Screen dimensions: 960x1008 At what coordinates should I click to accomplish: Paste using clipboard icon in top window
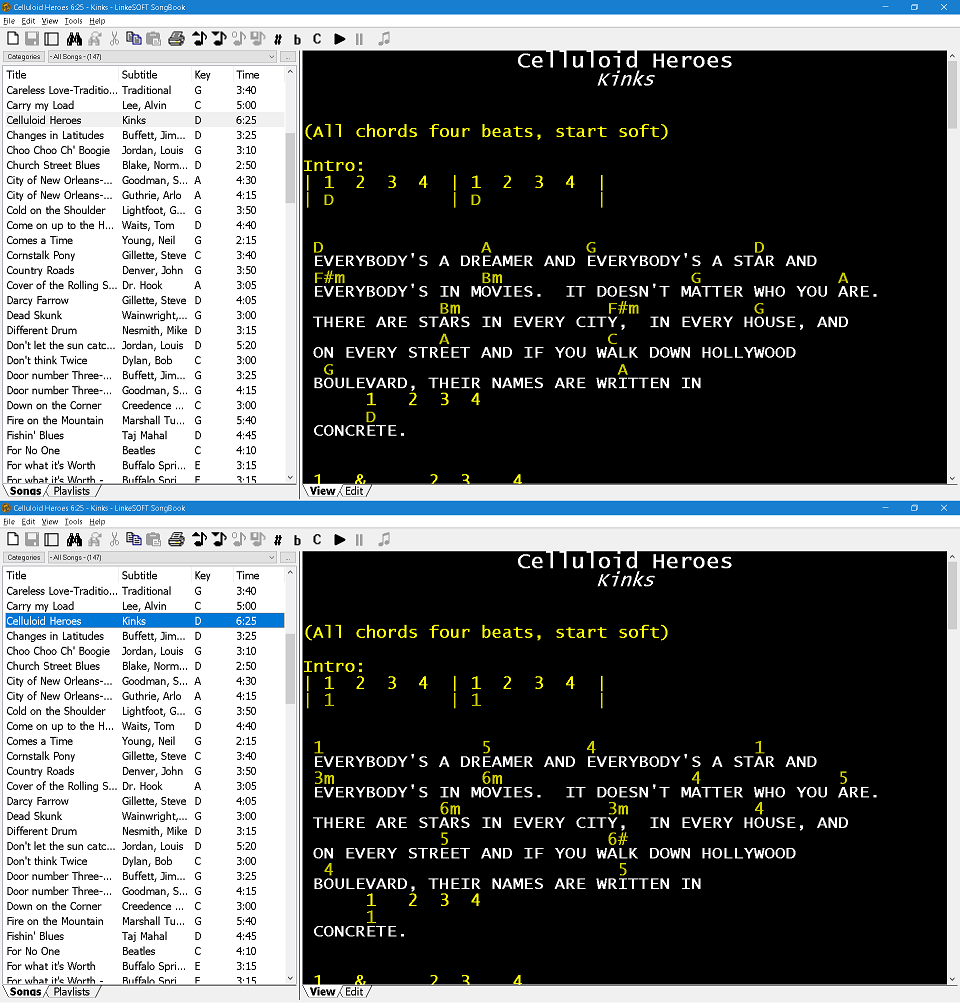click(154, 39)
